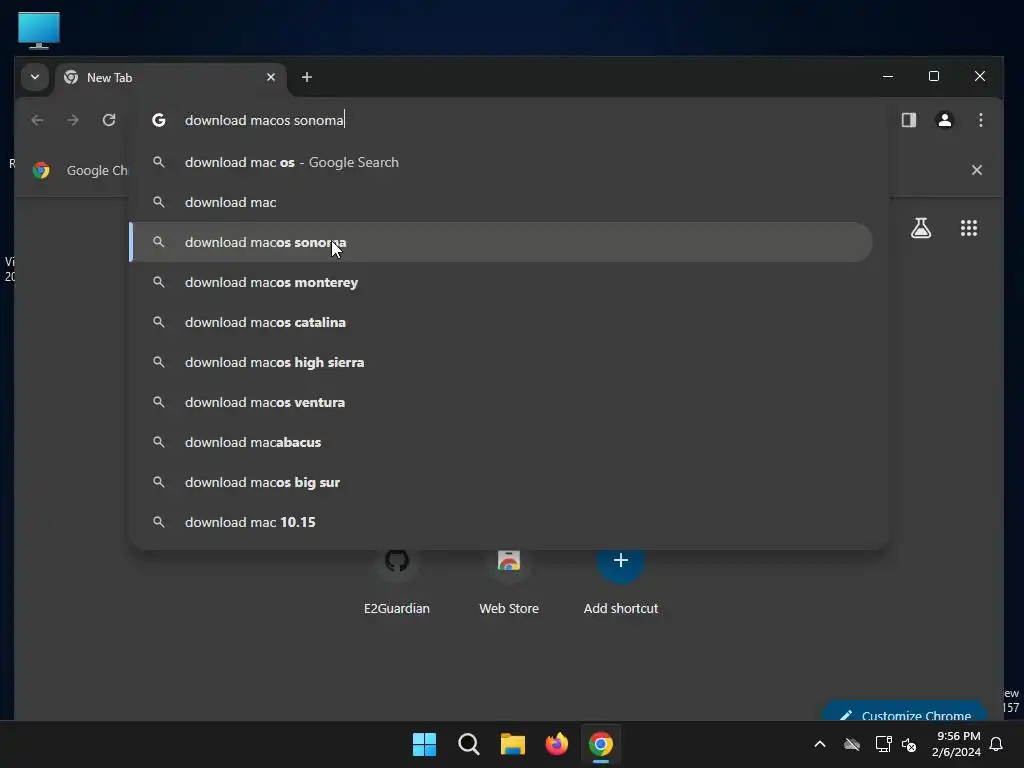1024x768 pixels.
Task: Open a new tab with plus button
Action: coord(306,77)
